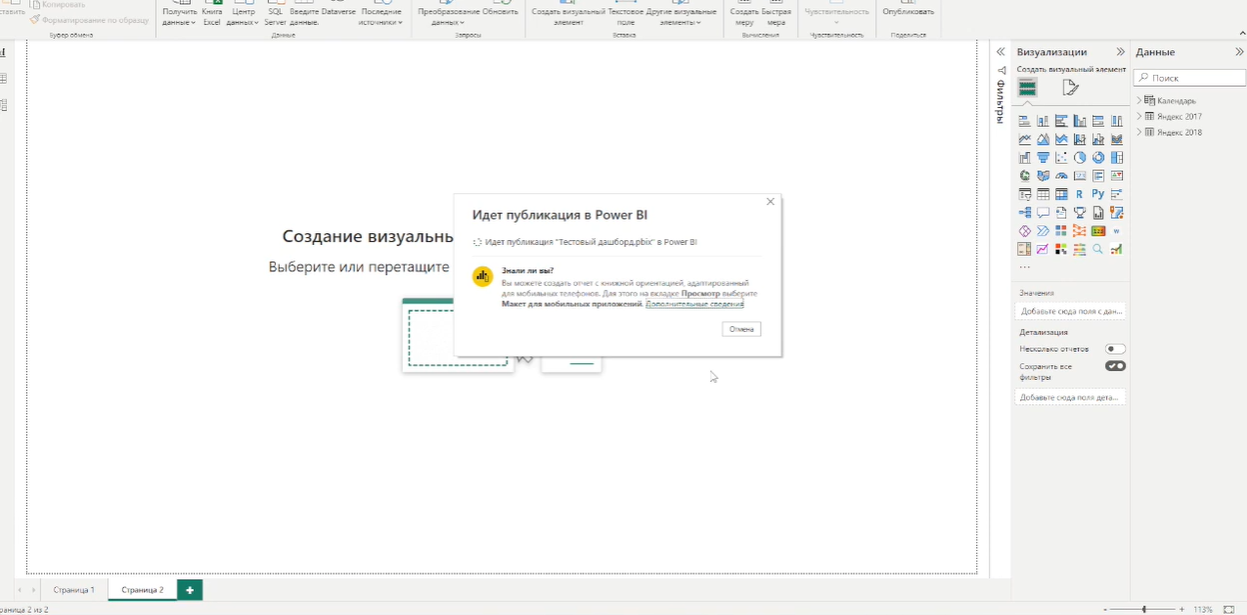Select the line chart visualization icon
Image resolution: width=1247 pixels, height=615 pixels.
pos(1024,138)
